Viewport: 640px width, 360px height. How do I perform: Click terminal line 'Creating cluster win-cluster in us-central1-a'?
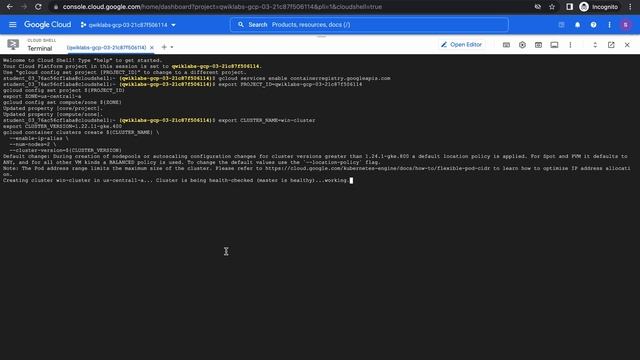(x=78, y=180)
